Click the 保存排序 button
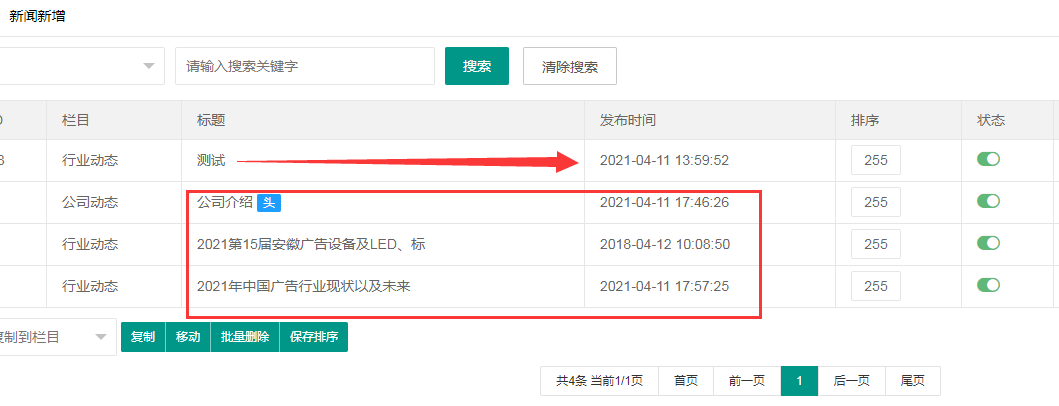Image resolution: width=1059 pixels, height=406 pixels. tap(314, 336)
